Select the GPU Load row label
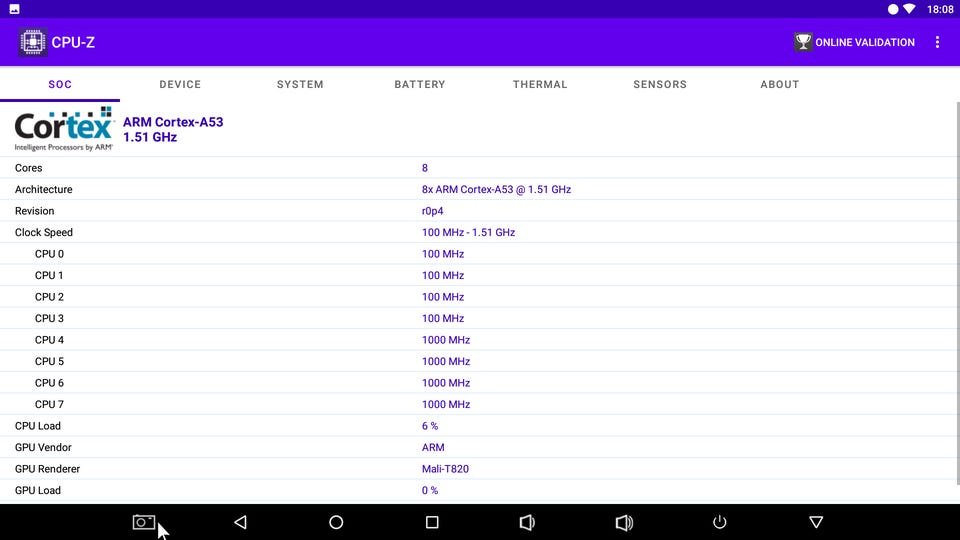Screen dimensions: 960x540 [x=37, y=490]
